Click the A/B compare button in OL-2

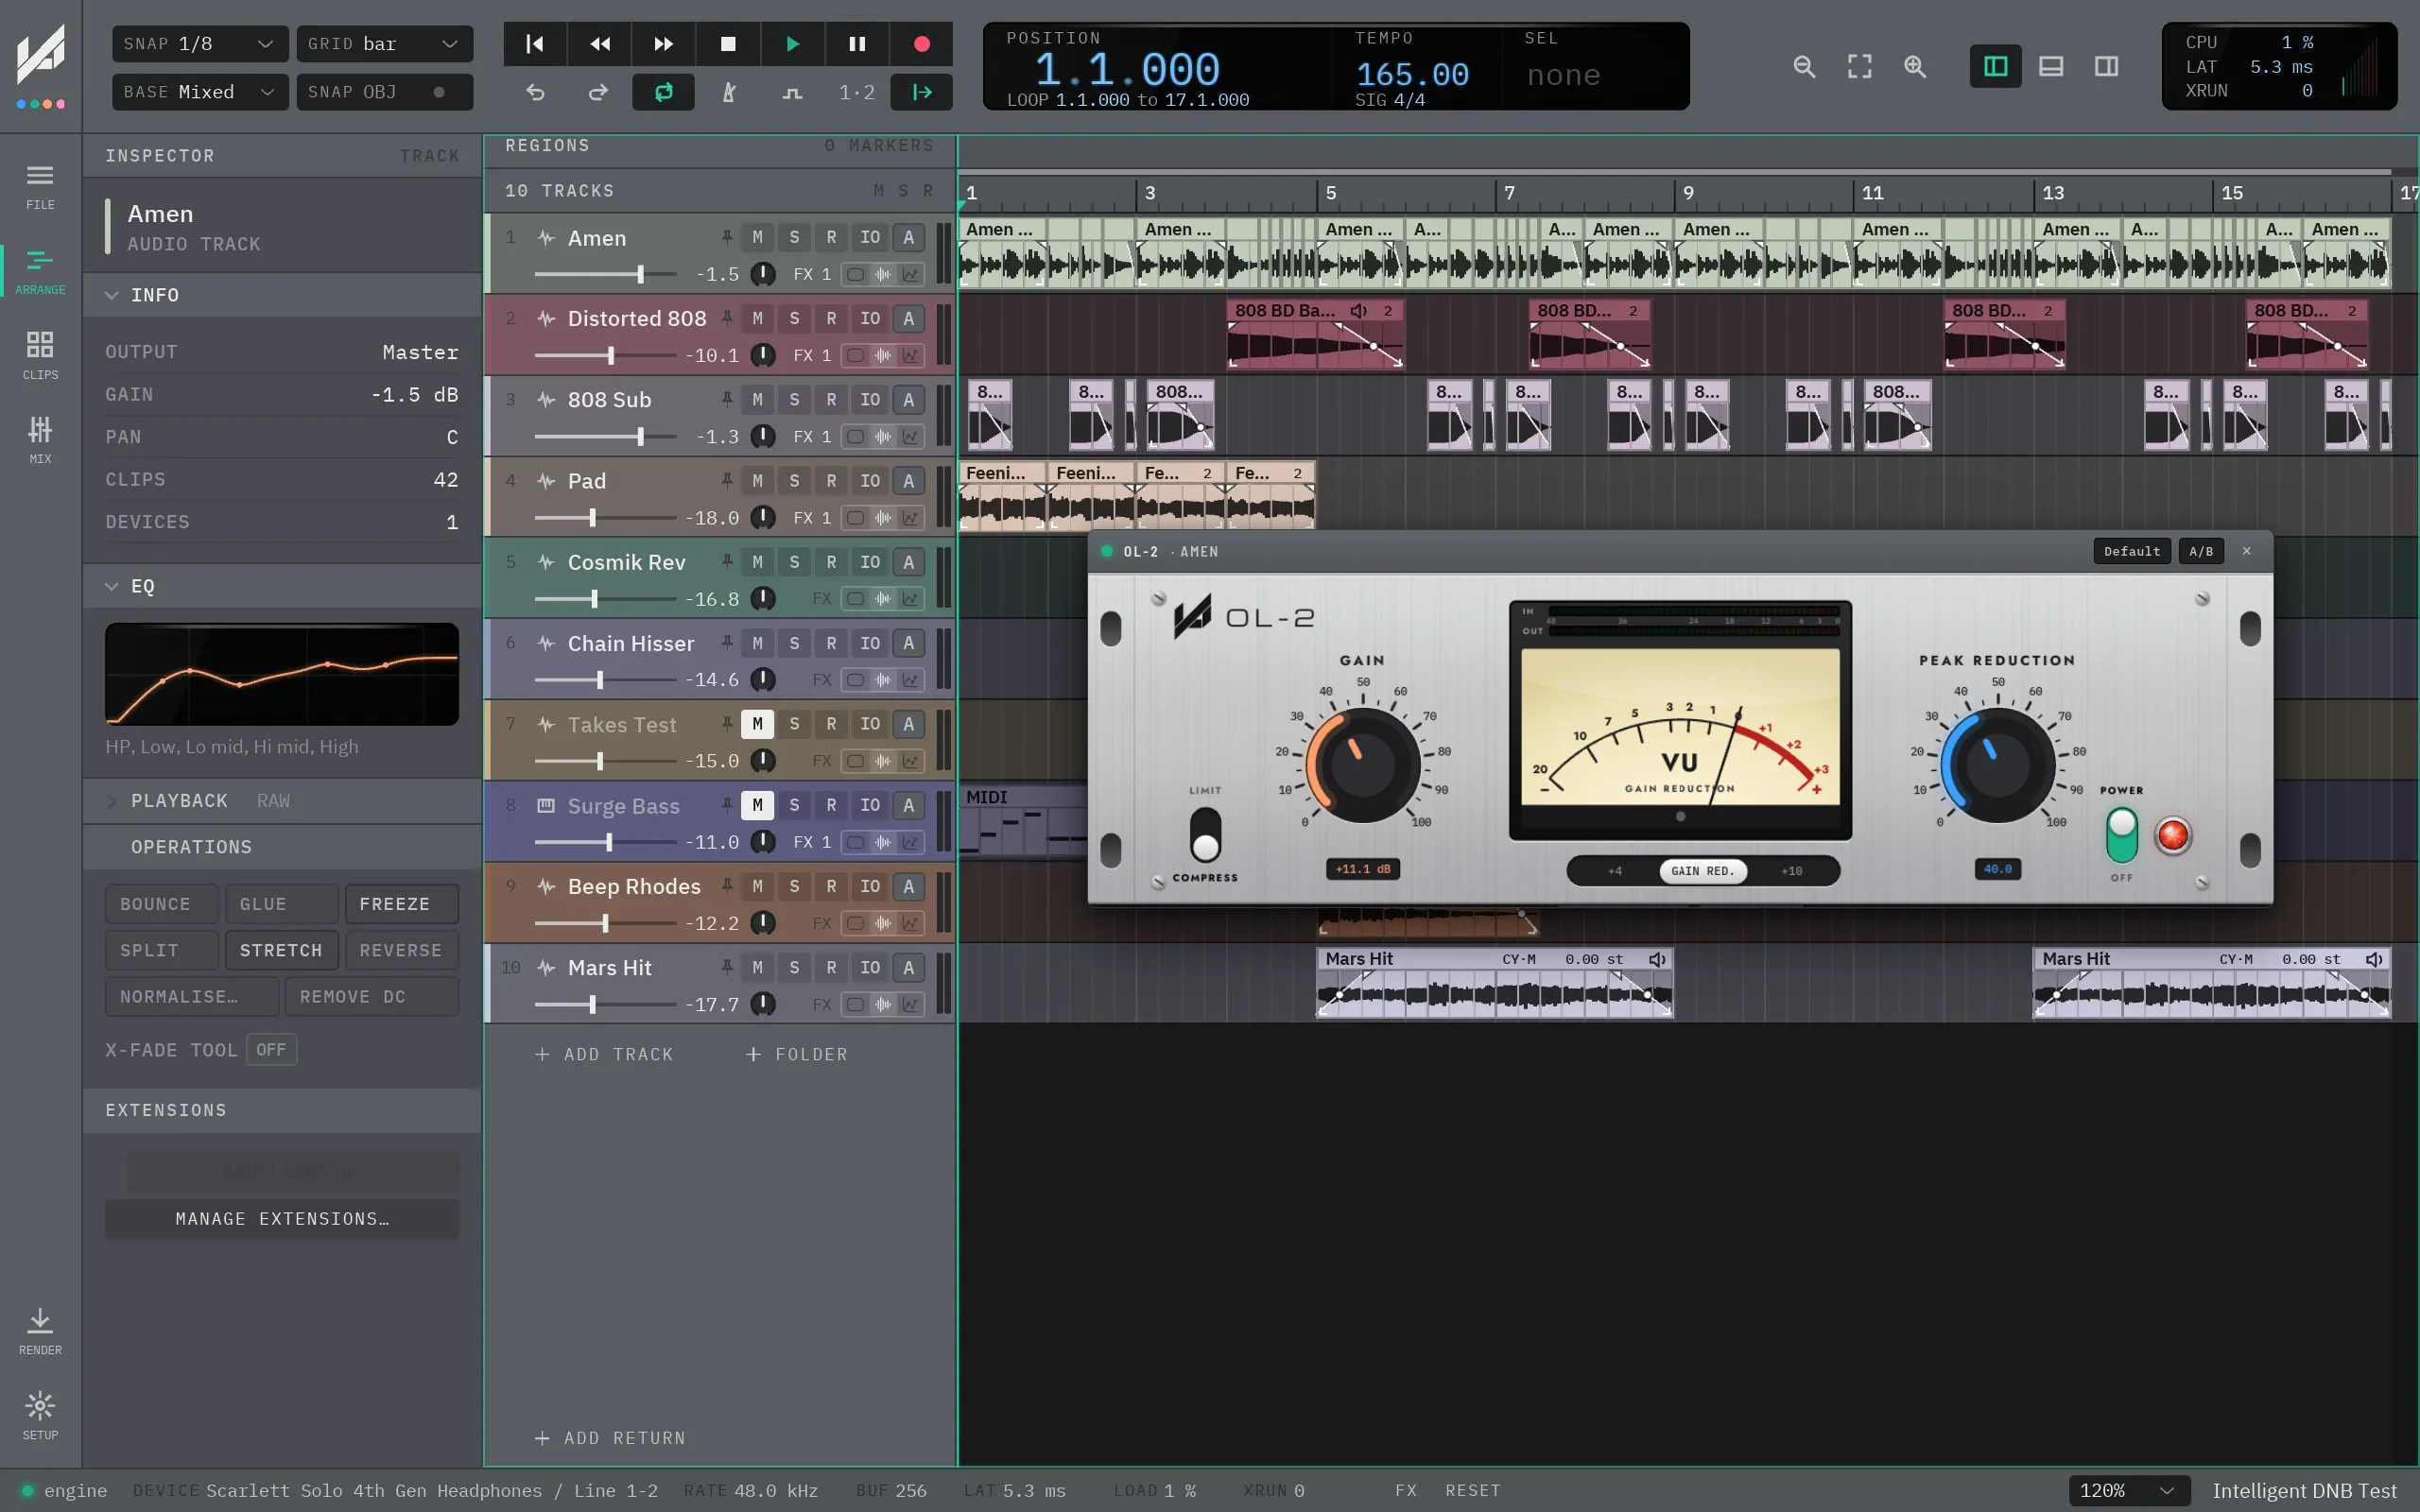click(x=2200, y=551)
